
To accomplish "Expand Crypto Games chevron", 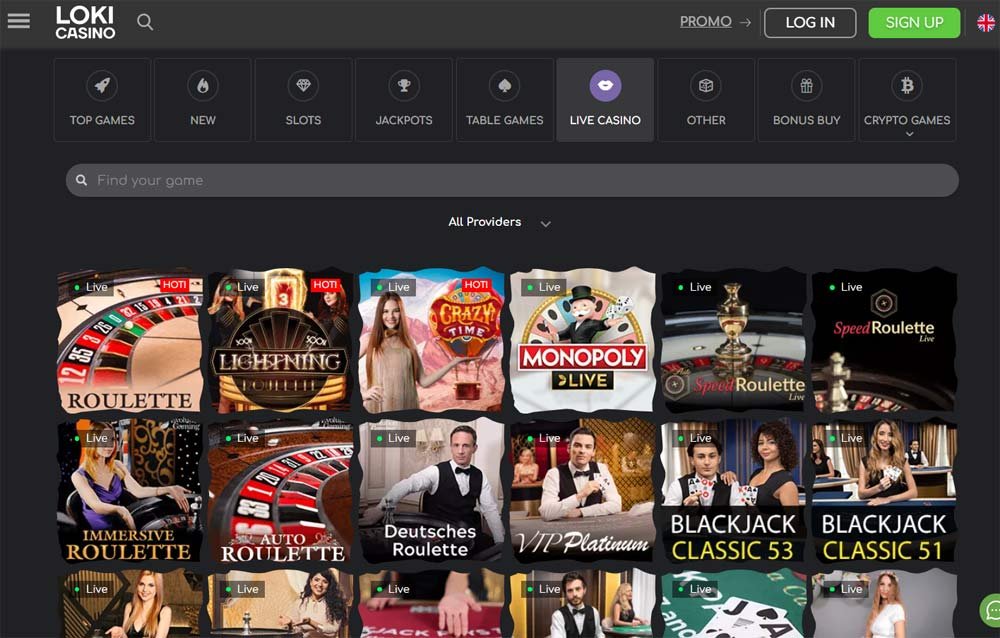I will [909, 134].
